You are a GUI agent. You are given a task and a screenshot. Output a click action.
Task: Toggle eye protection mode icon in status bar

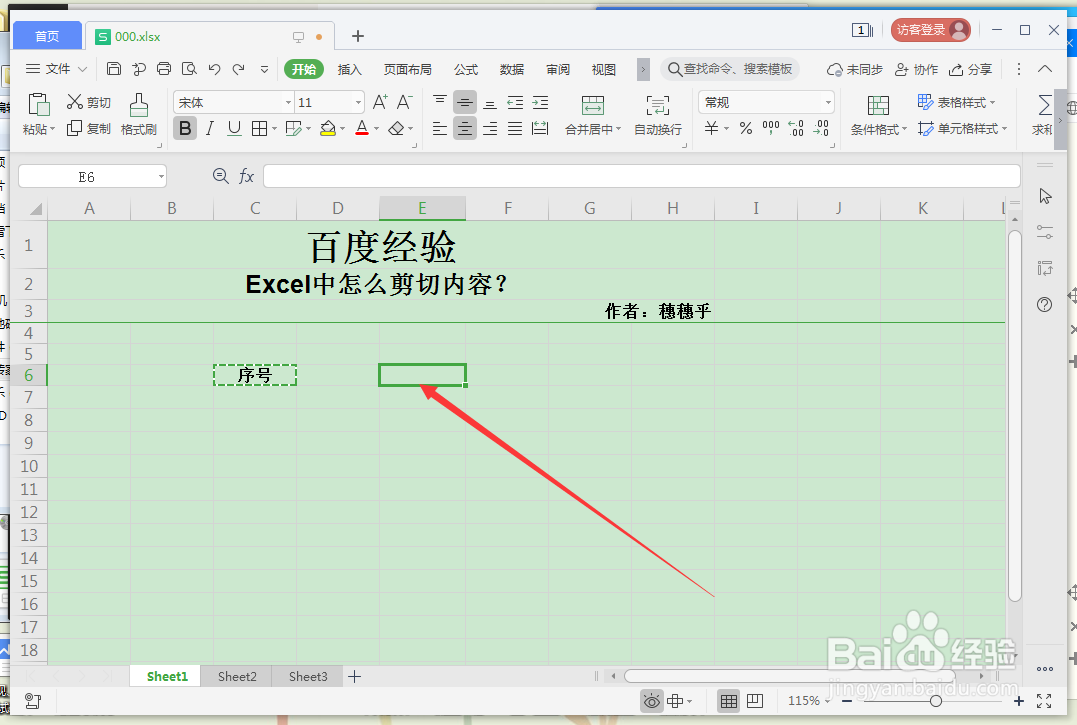tap(651, 700)
